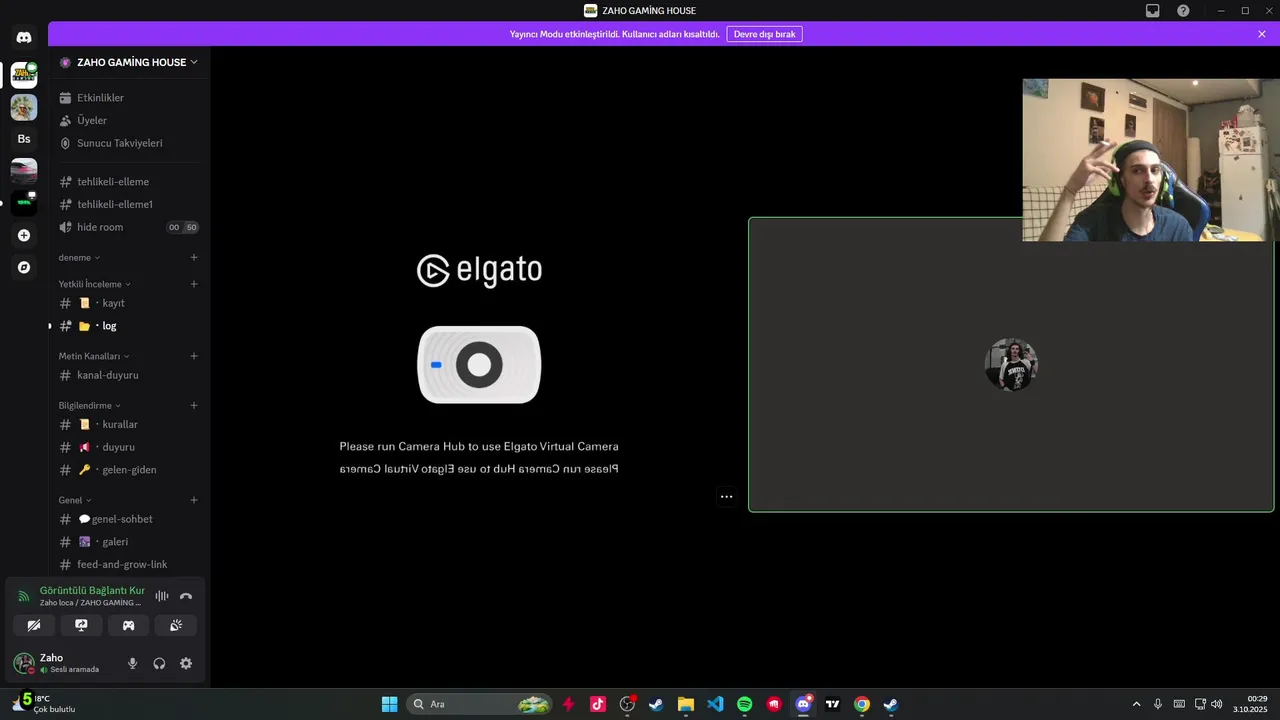Open the feed-and-grow-link channel
The width and height of the screenshot is (1280, 720).
point(128,565)
